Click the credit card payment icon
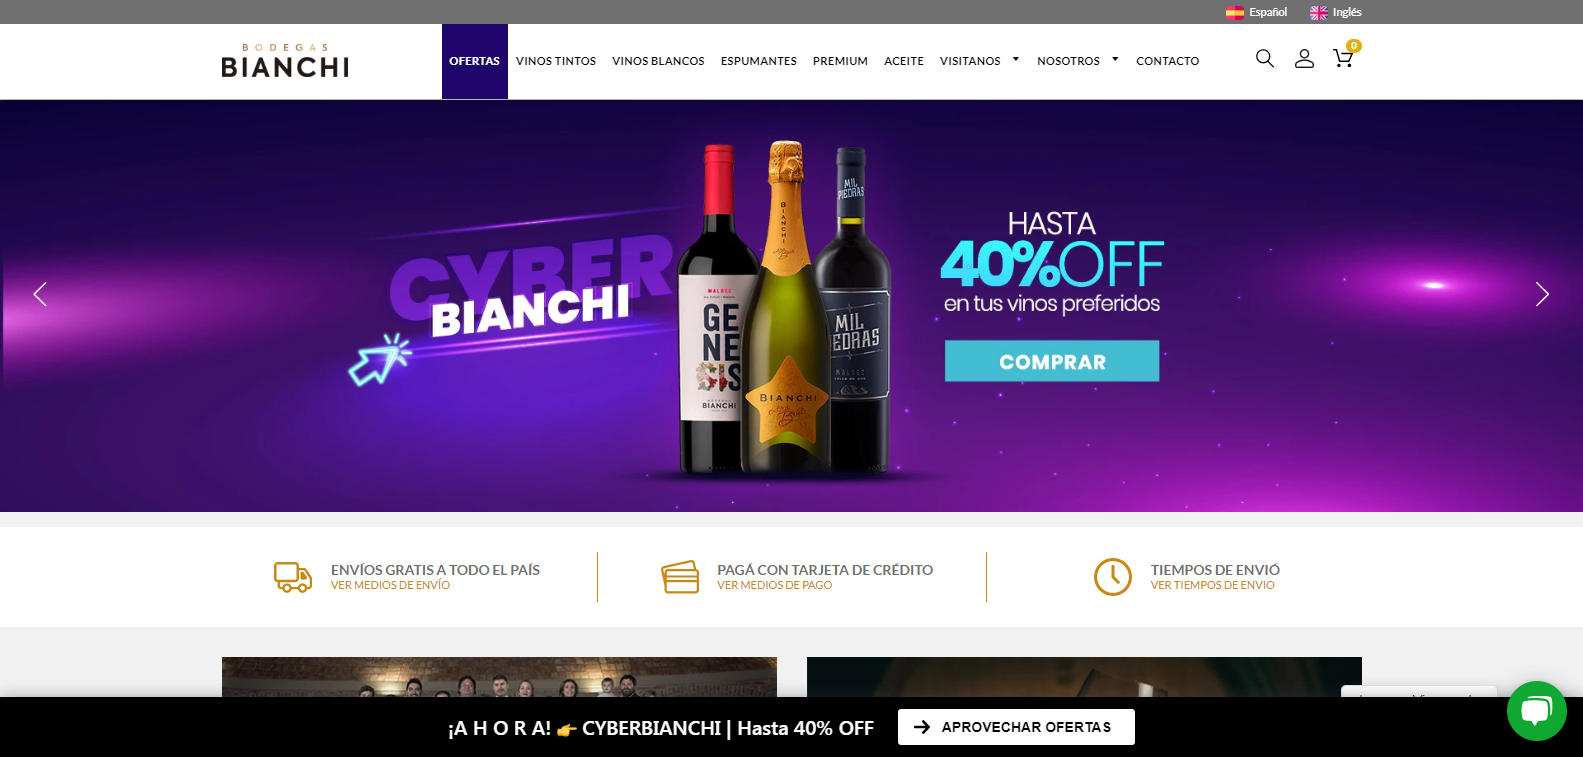 coord(680,577)
